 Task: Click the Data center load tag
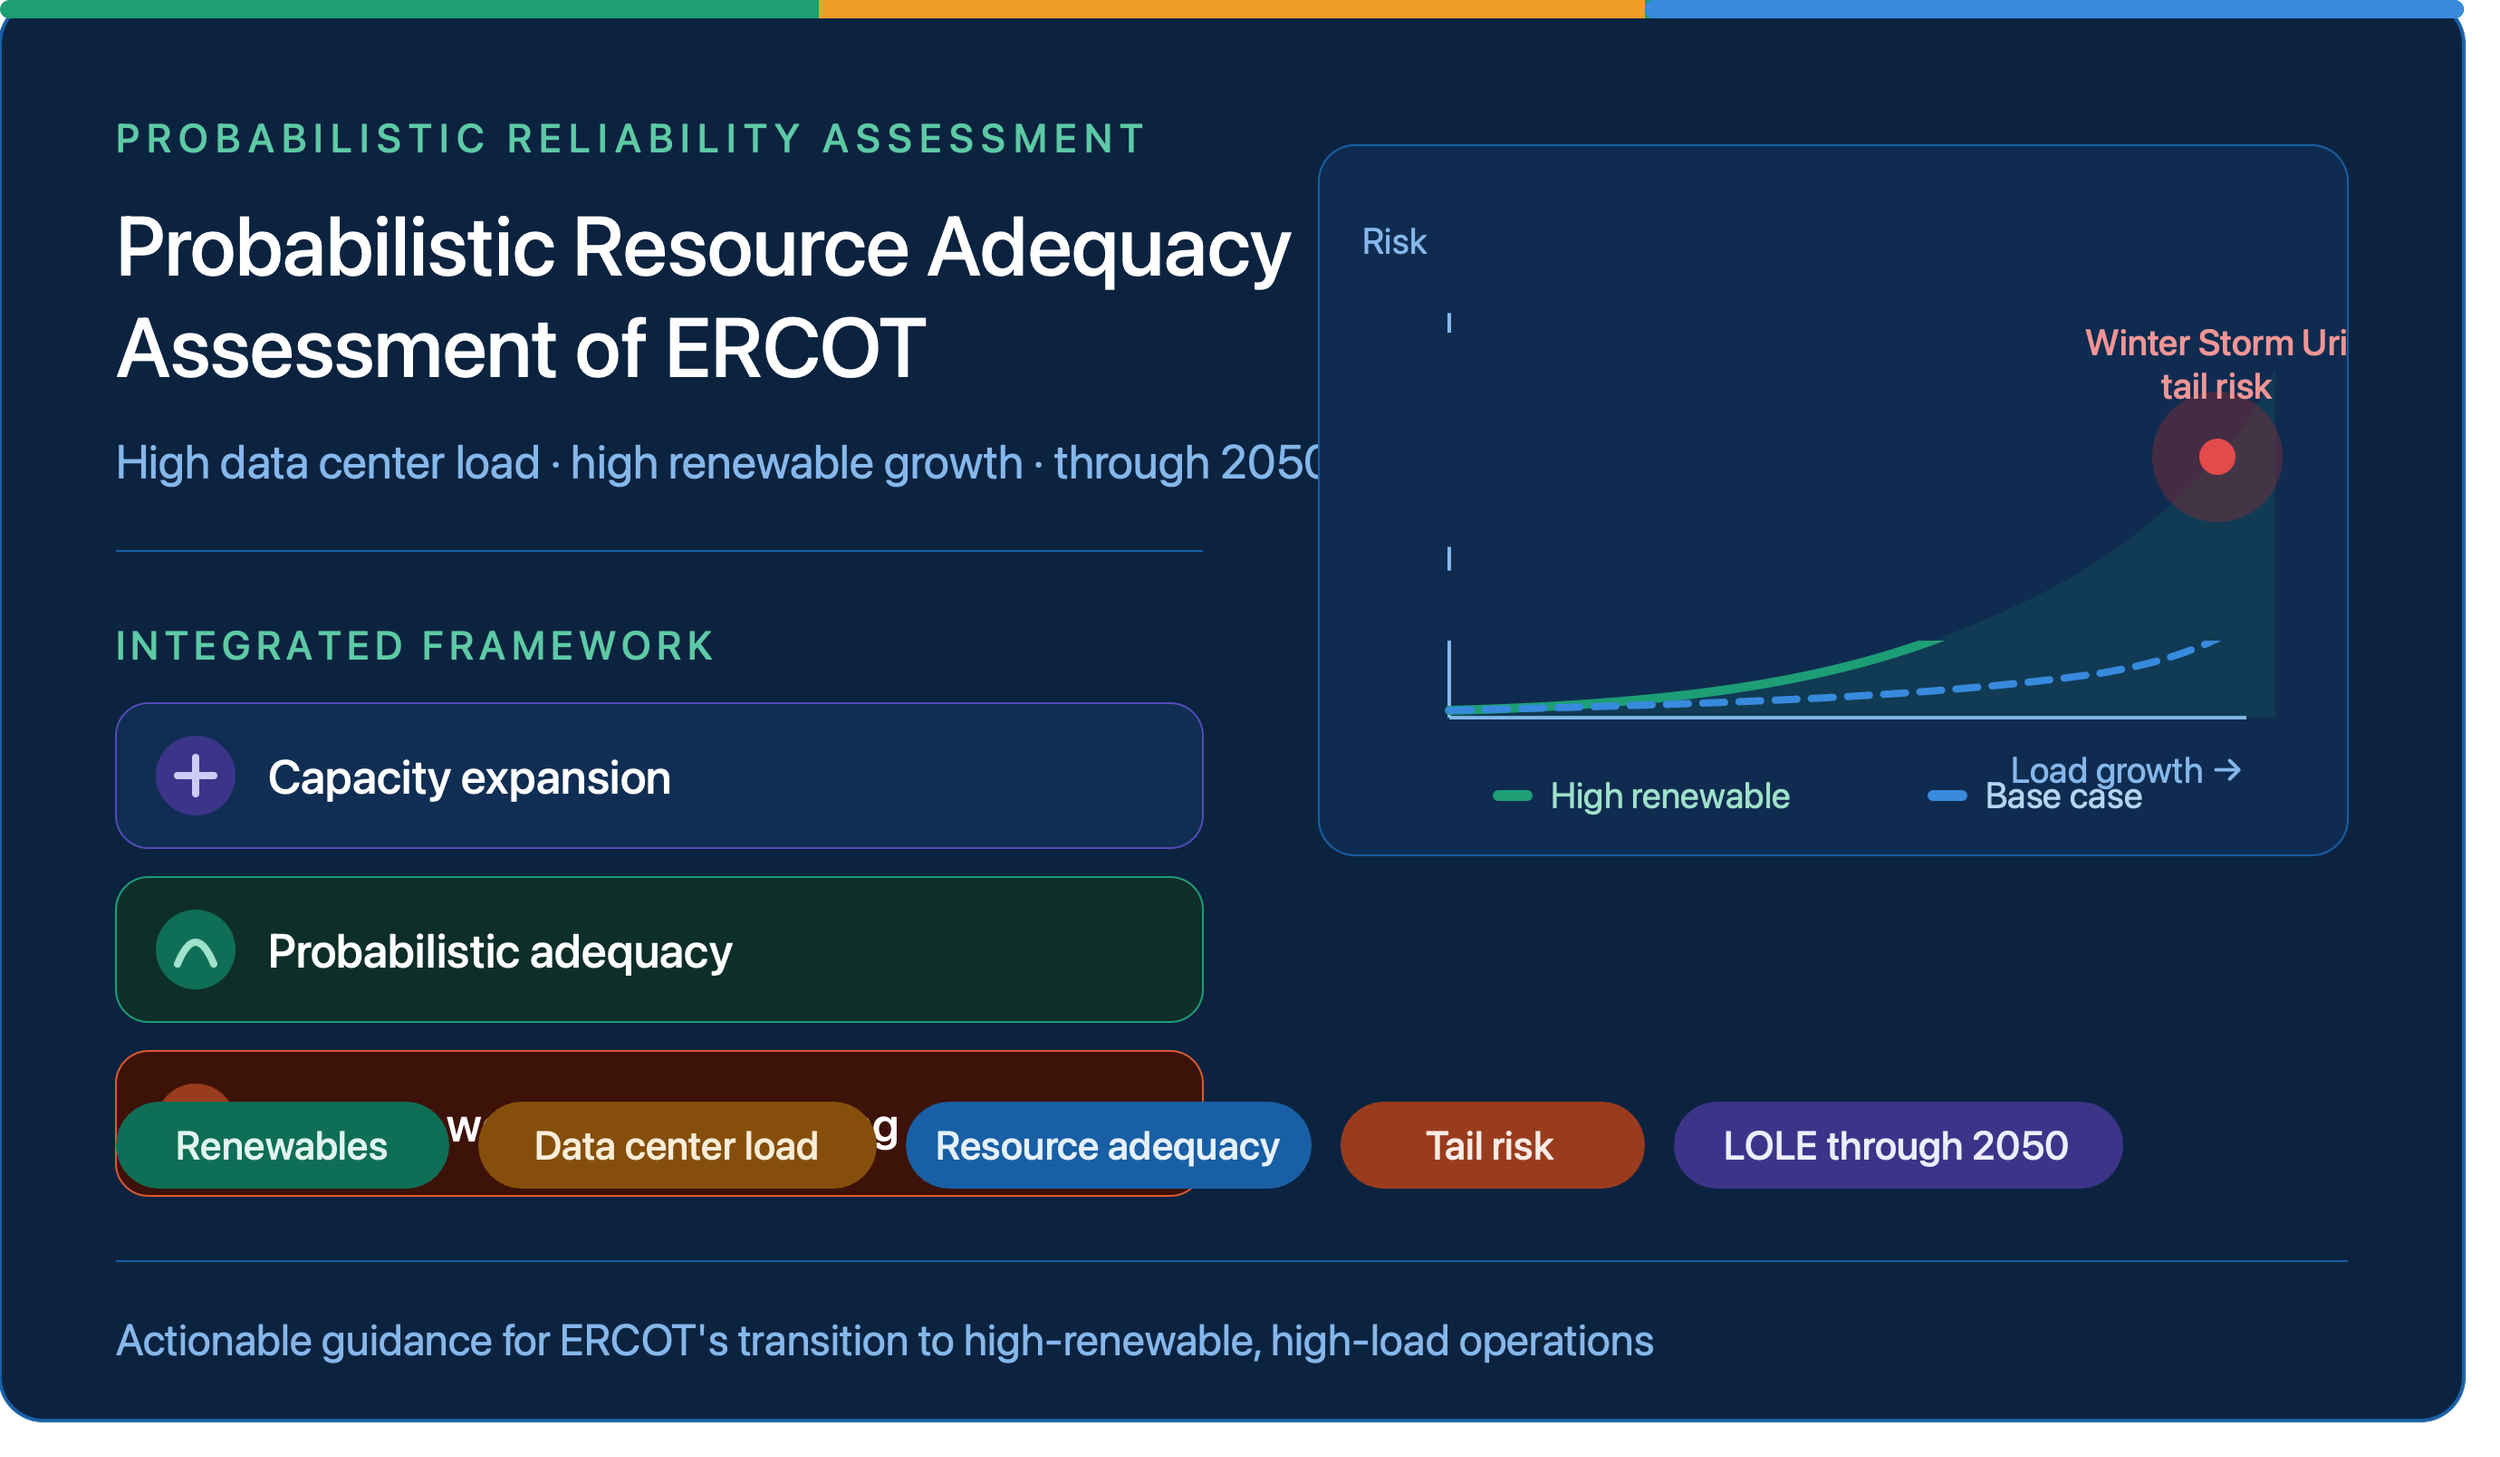(x=676, y=1145)
